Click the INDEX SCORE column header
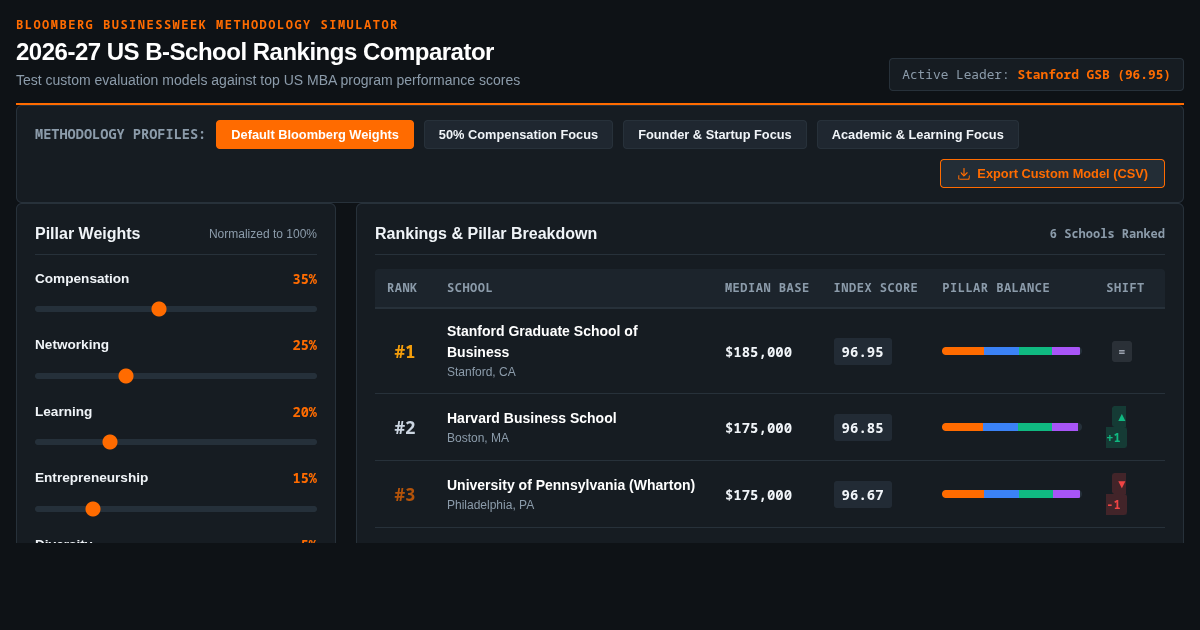Viewport: 1200px width, 630px height. coord(876,288)
